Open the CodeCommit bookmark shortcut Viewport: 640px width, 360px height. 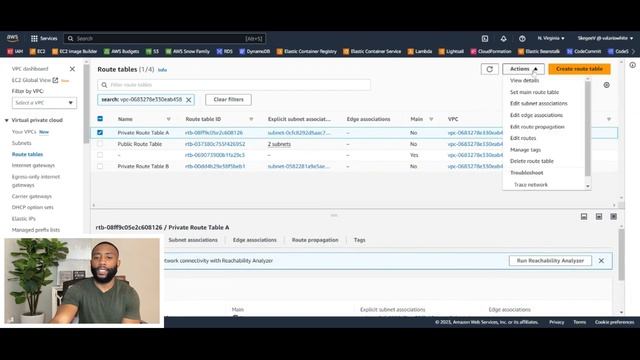[x=584, y=51]
